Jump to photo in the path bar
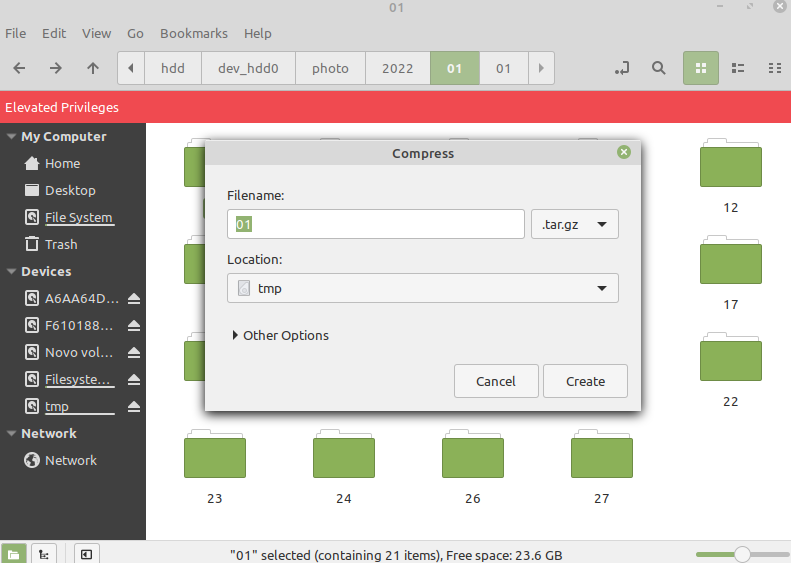This screenshot has height=563, width=791. click(330, 68)
